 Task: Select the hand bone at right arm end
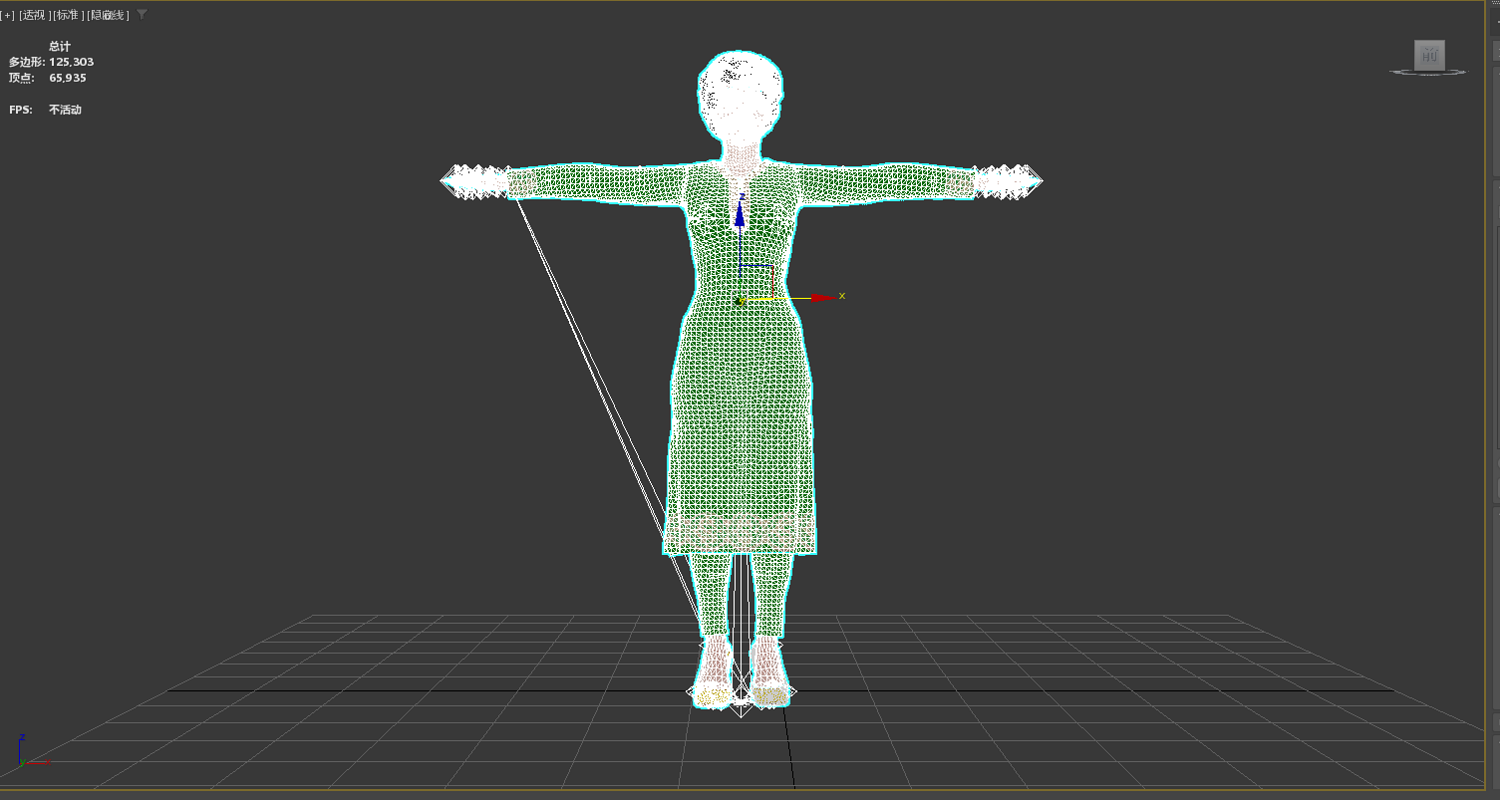click(x=1008, y=180)
